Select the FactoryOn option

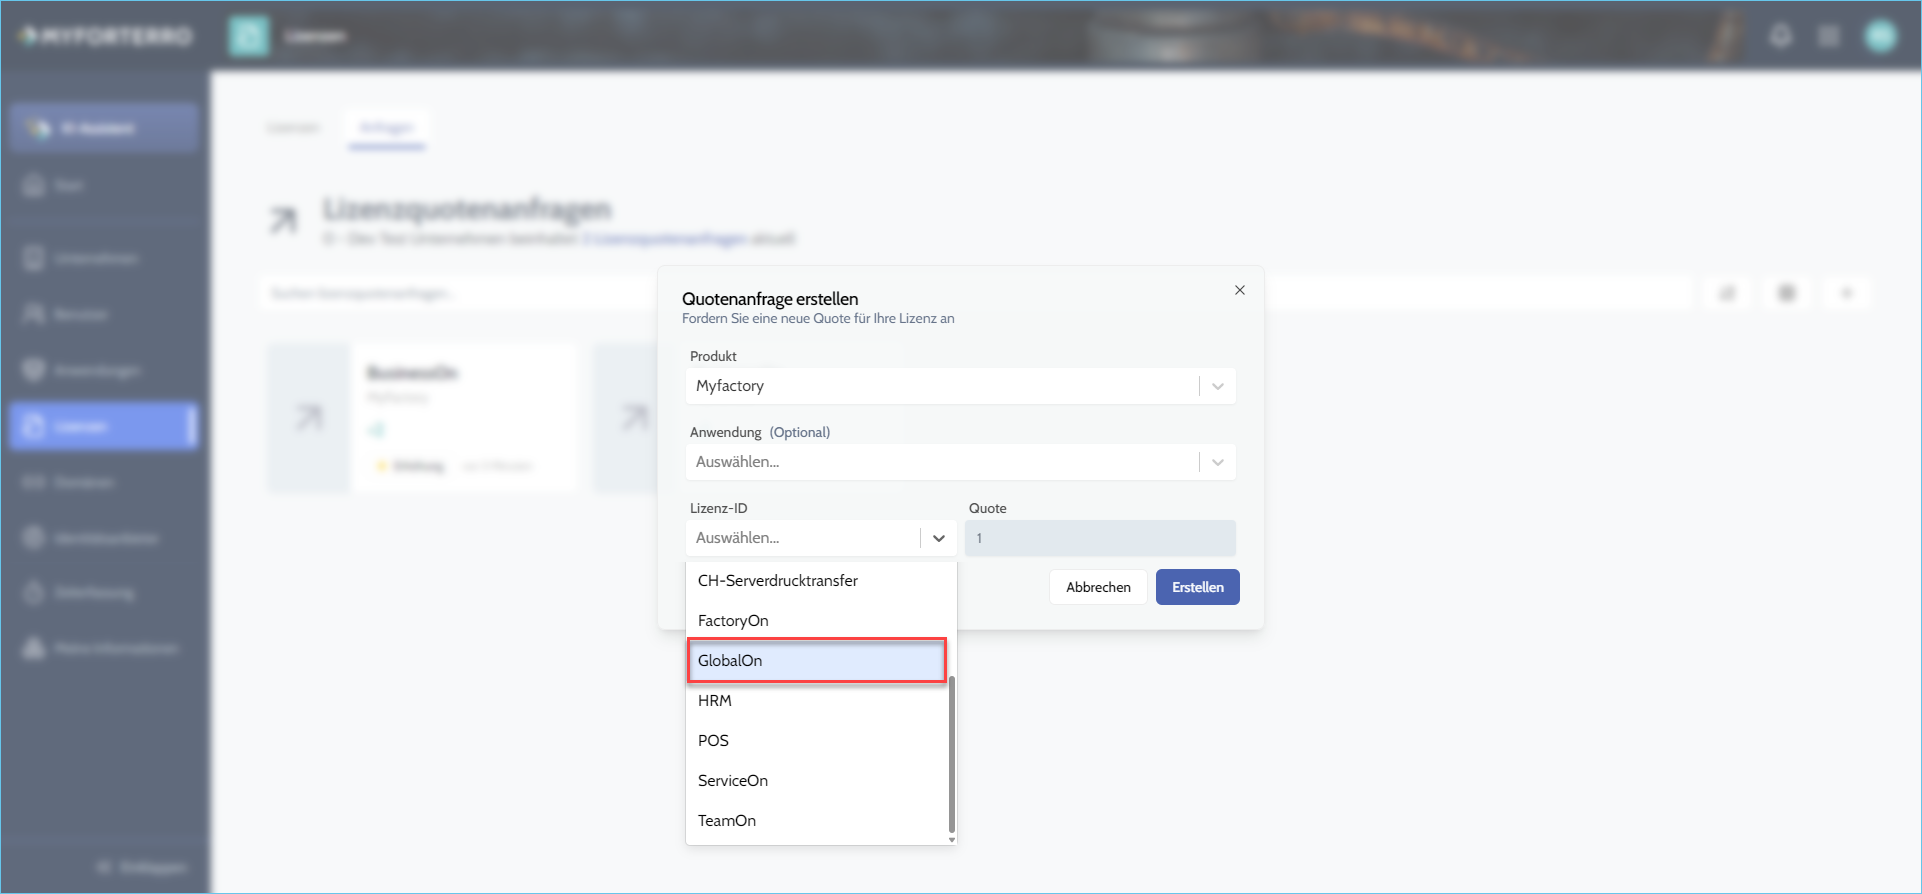click(x=816, y=621)
